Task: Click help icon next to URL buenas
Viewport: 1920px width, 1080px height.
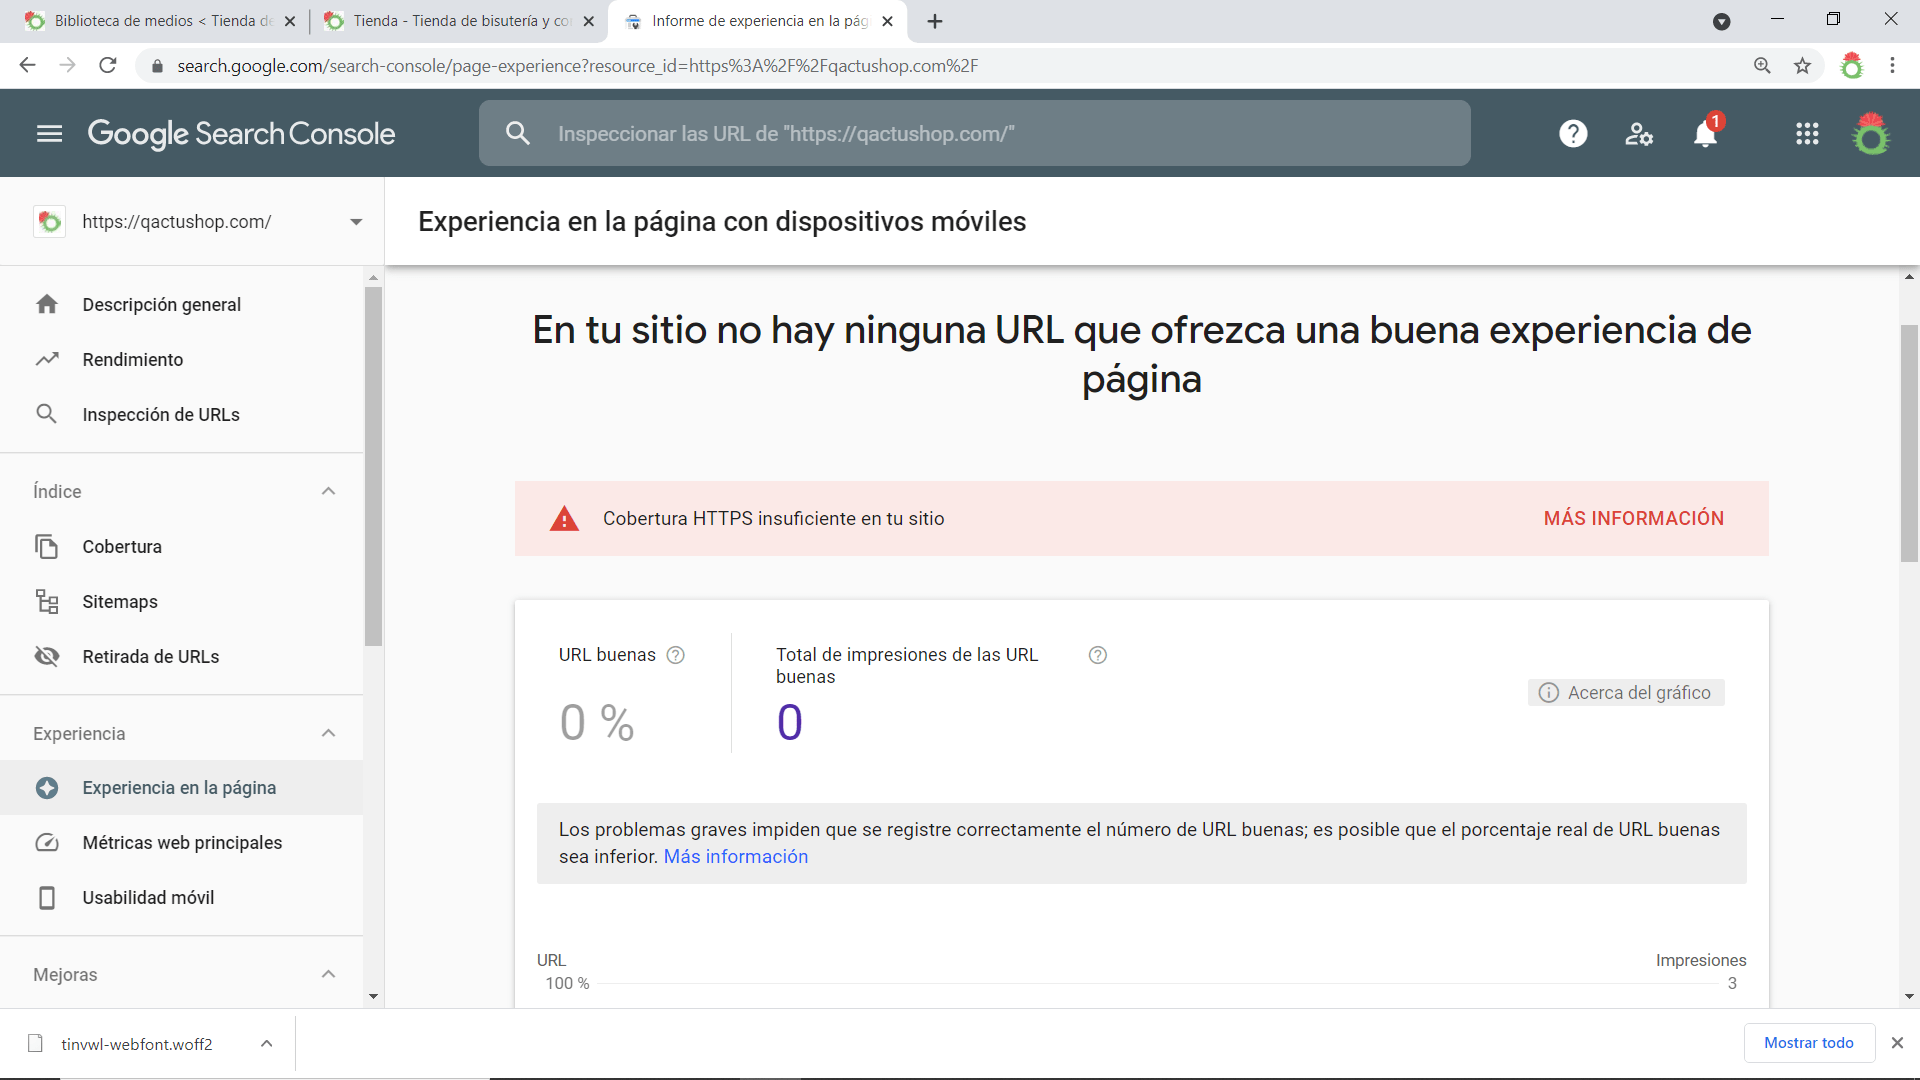Action: [x=676, y=655]
